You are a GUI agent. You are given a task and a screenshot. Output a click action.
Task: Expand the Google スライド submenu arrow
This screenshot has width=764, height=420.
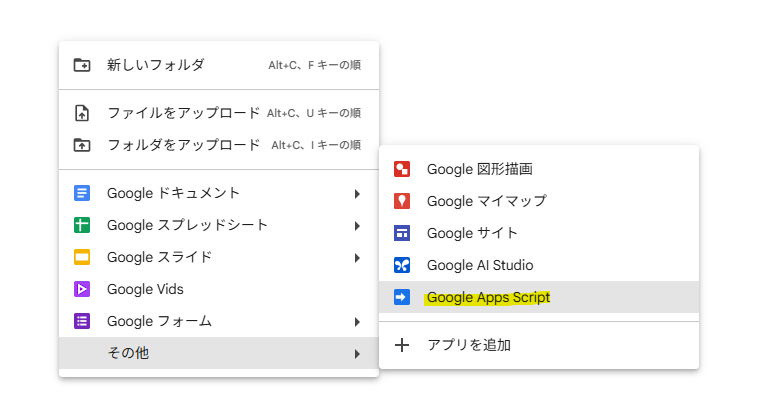pos(357,258)
